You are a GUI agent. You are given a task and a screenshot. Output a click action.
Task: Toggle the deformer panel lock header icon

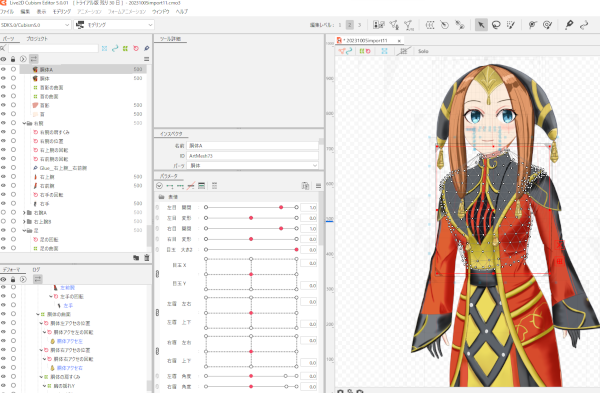tap(13, 279)
